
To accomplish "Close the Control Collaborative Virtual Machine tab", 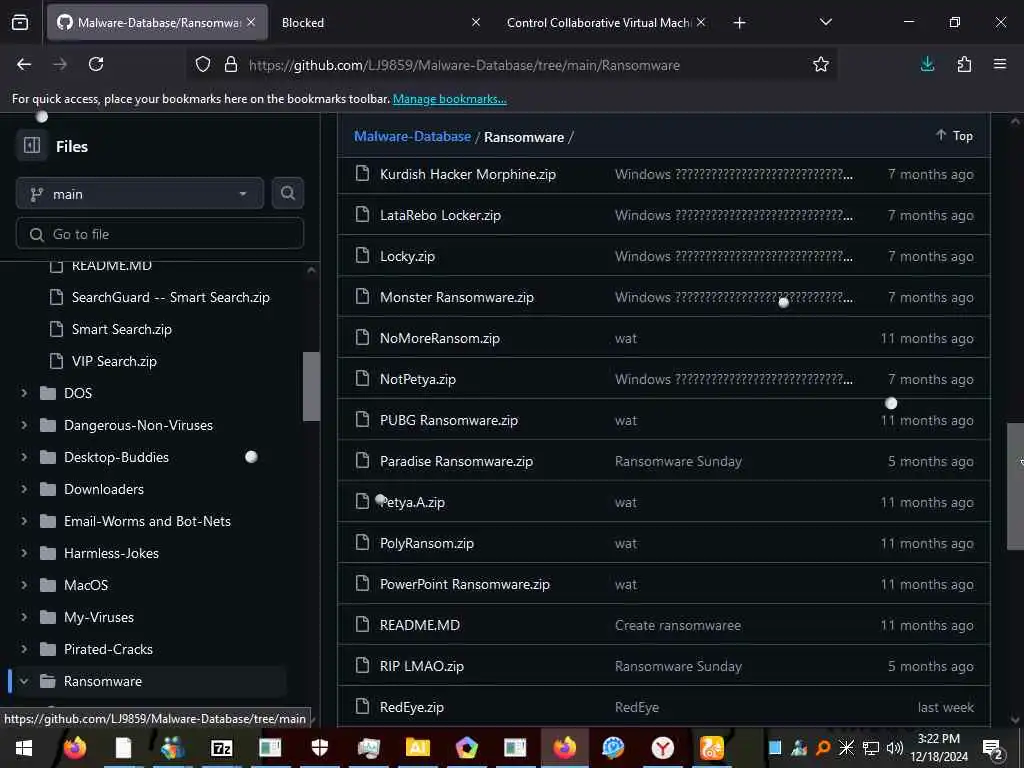I will point(701,22).
